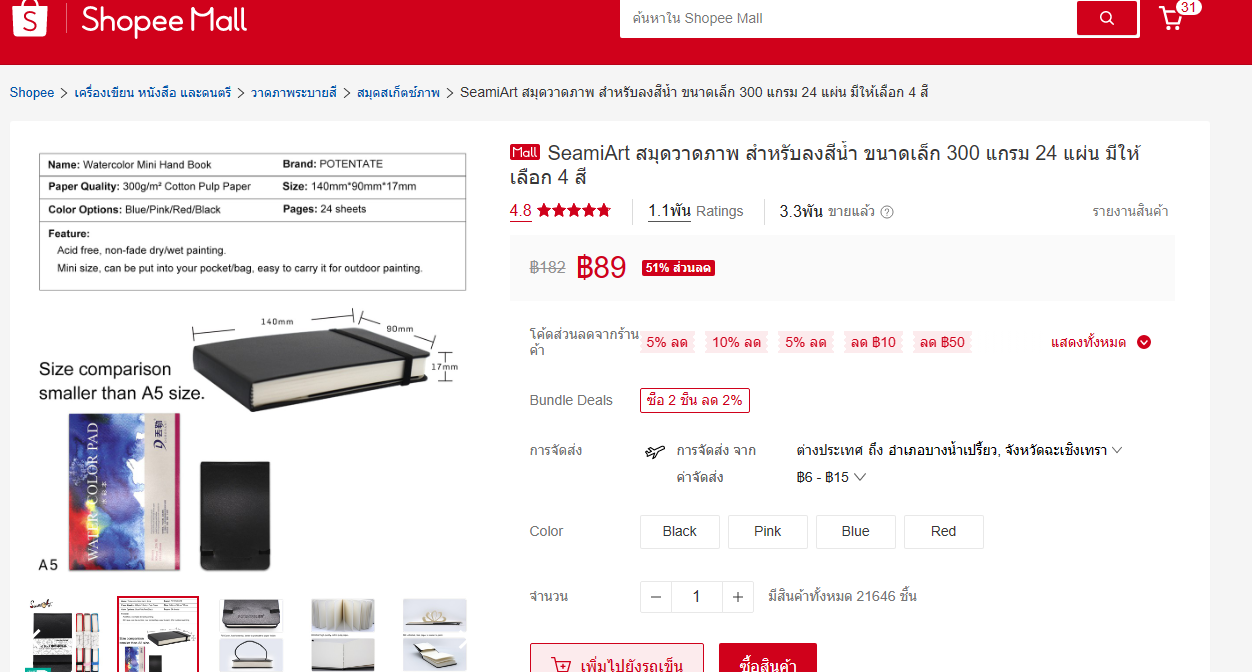Click รายงานสินค้า report product link
Image resolution: width=1252 pixels, height=672 pixels.
tap(1130, 211)
